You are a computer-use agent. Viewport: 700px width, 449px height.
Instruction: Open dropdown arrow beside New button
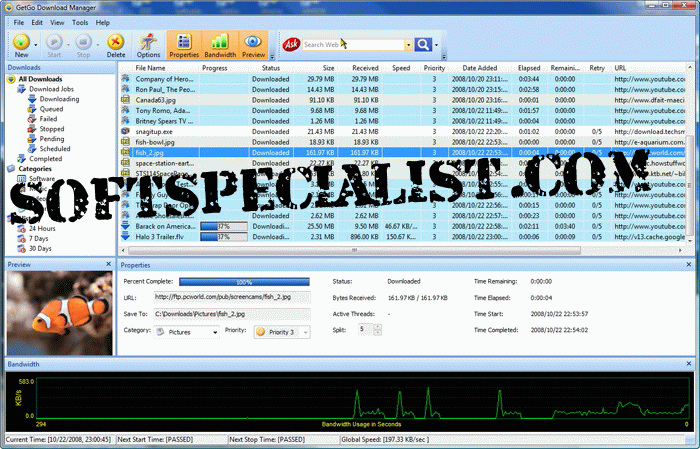[x=36, y=45]
